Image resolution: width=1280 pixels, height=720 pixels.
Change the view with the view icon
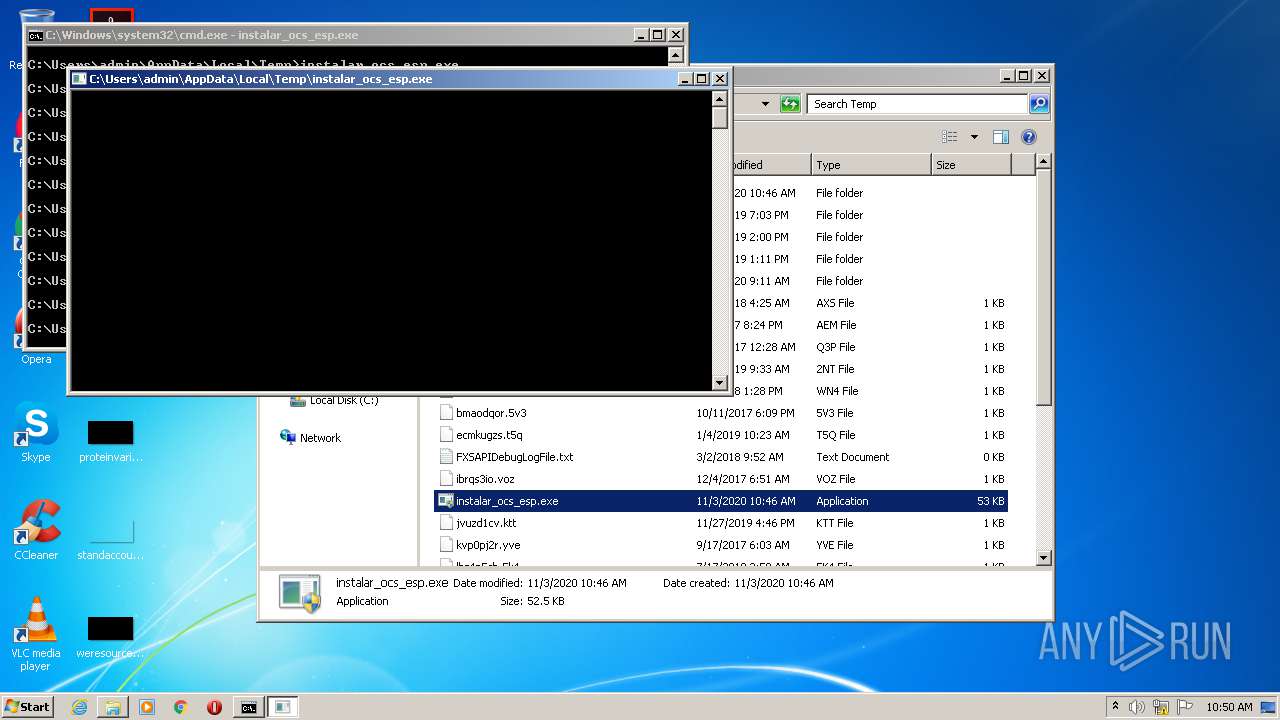point(950,137)
